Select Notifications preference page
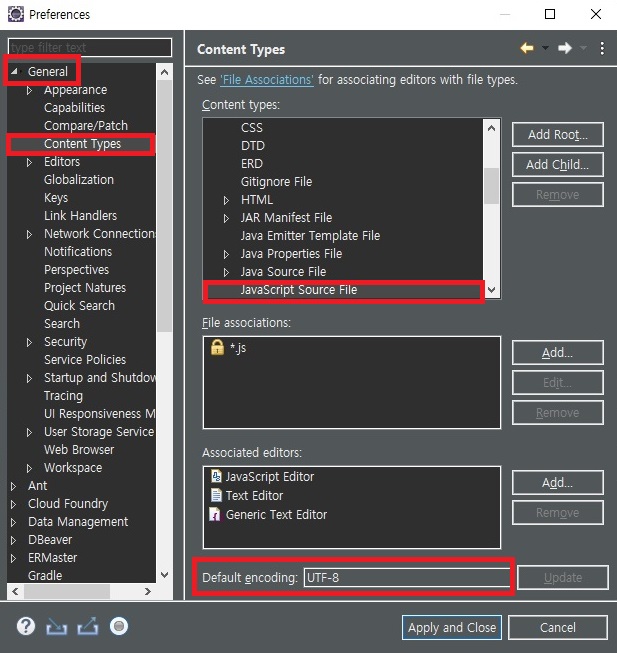The image size is (617, 653). tap(78, 252)
